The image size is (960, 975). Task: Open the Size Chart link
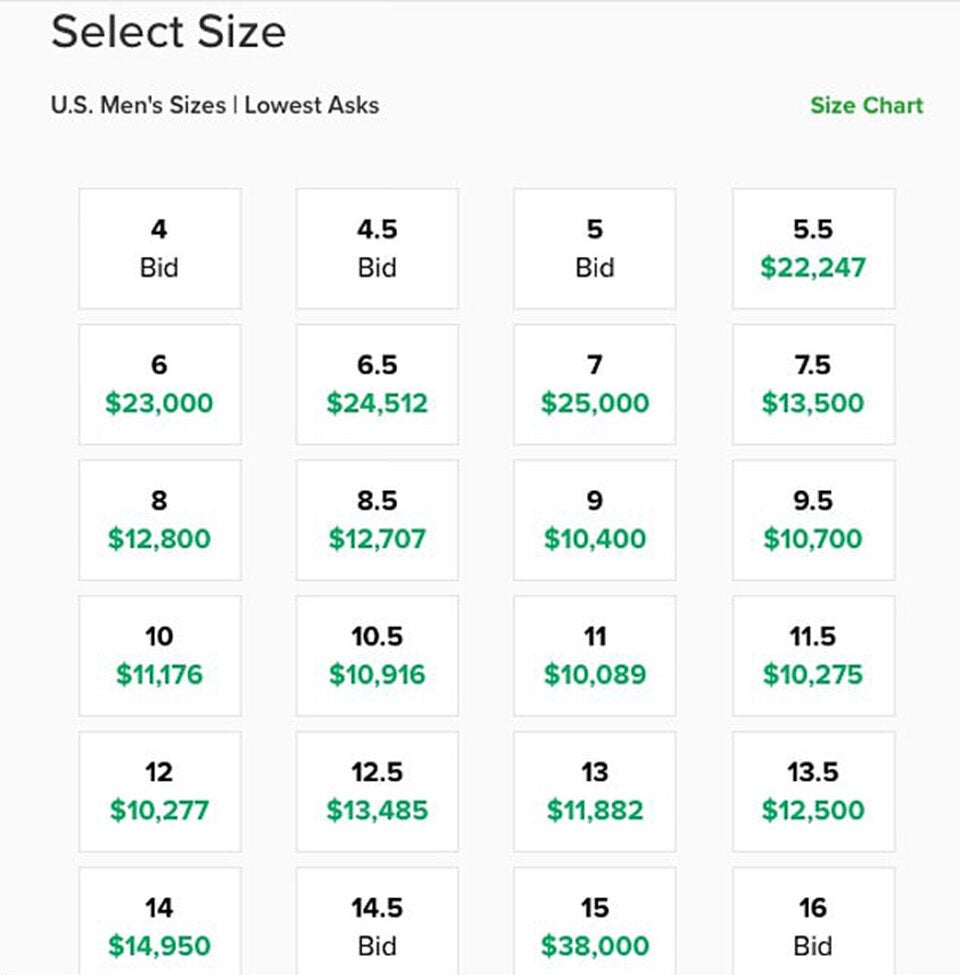tap(866, 105)
